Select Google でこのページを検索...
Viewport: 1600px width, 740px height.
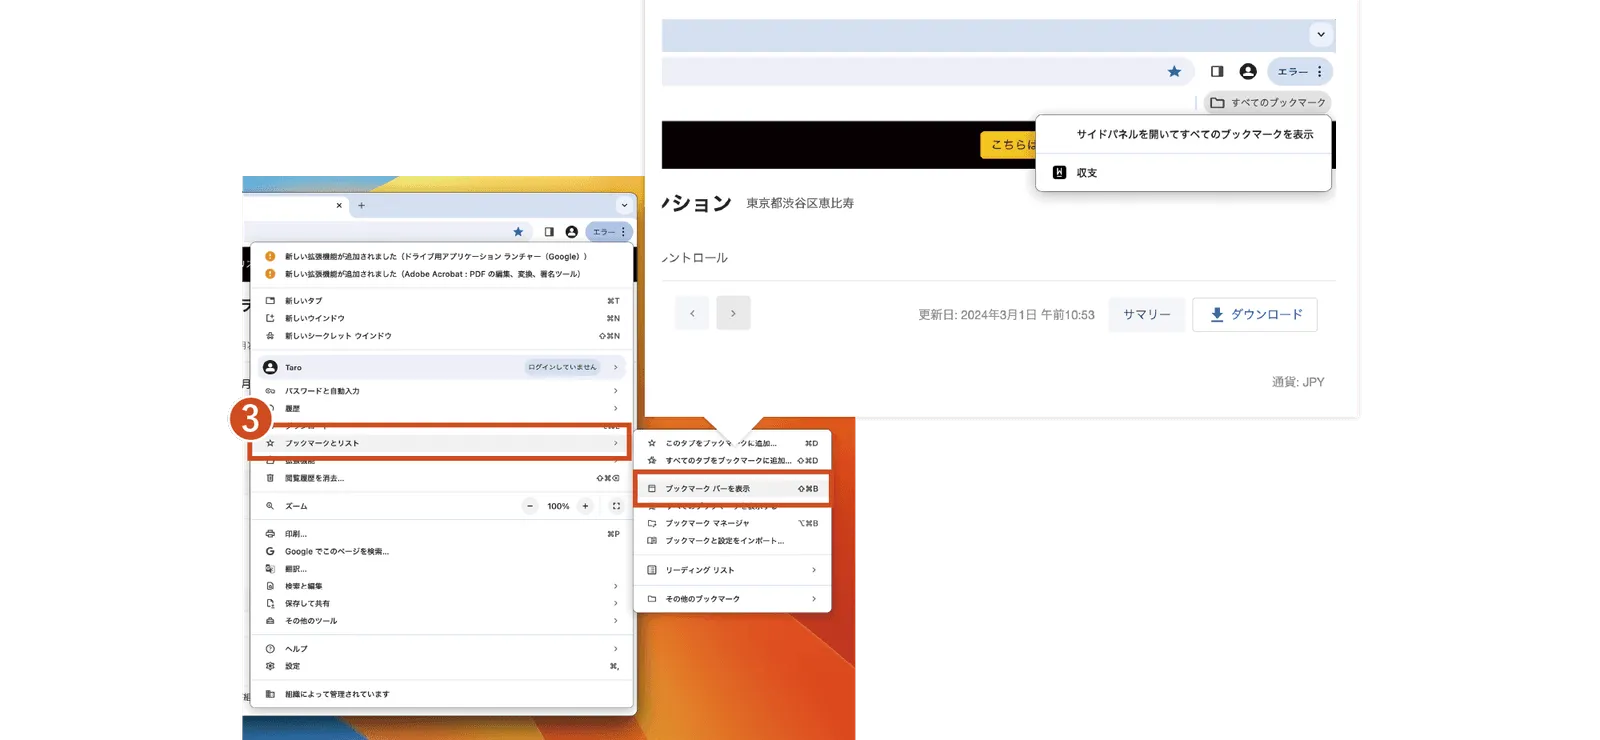442,551
